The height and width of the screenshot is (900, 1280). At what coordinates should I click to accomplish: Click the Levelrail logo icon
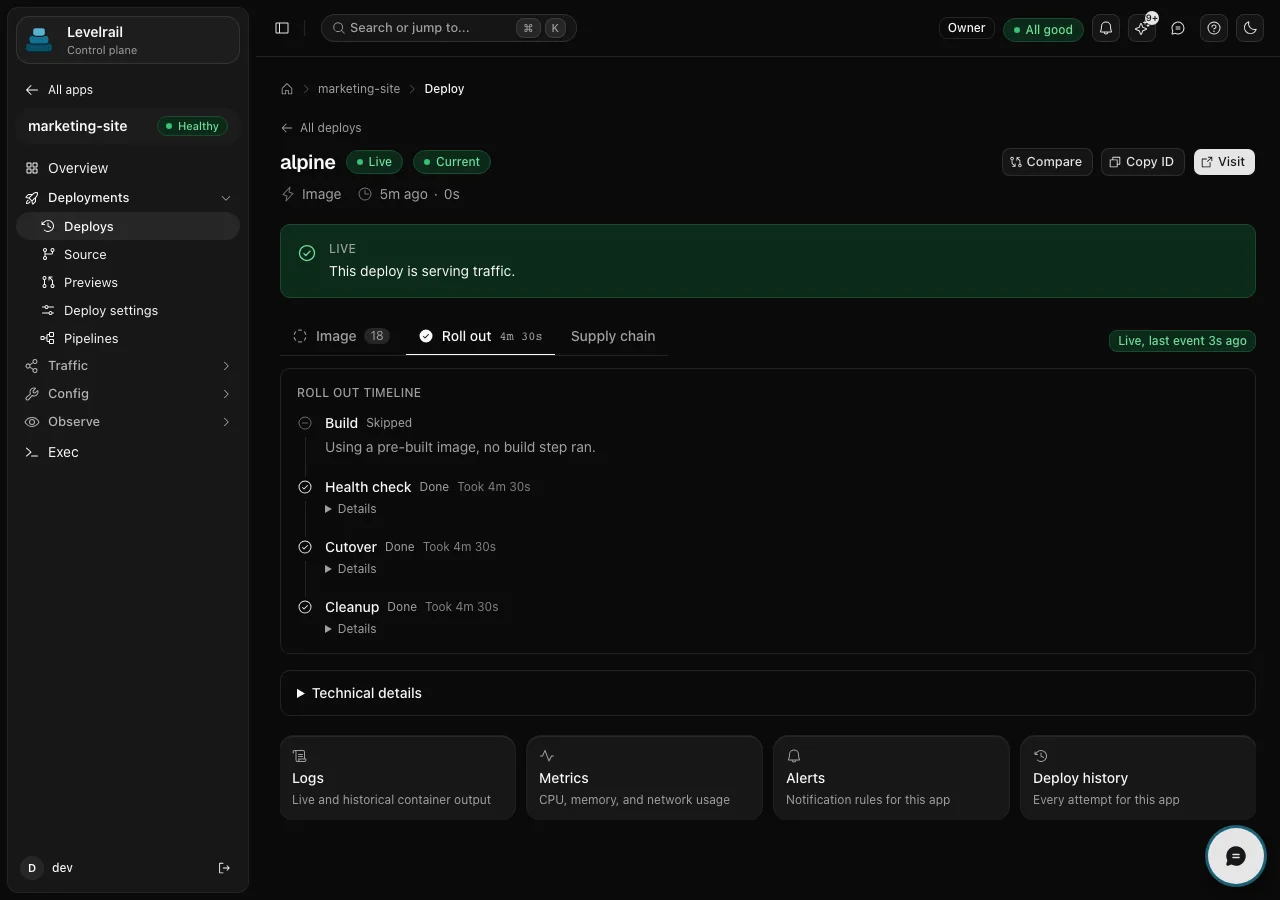pos(39,40)
